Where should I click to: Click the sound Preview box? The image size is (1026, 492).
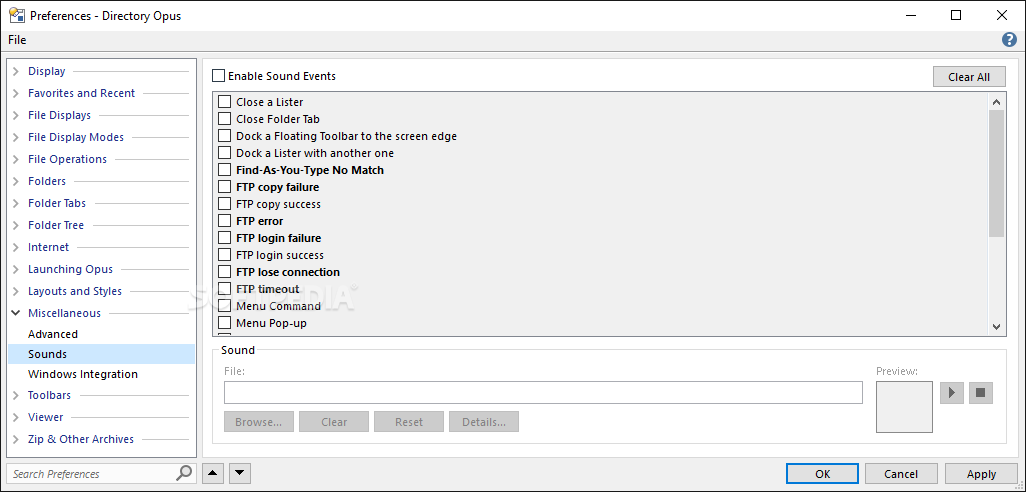904,407
